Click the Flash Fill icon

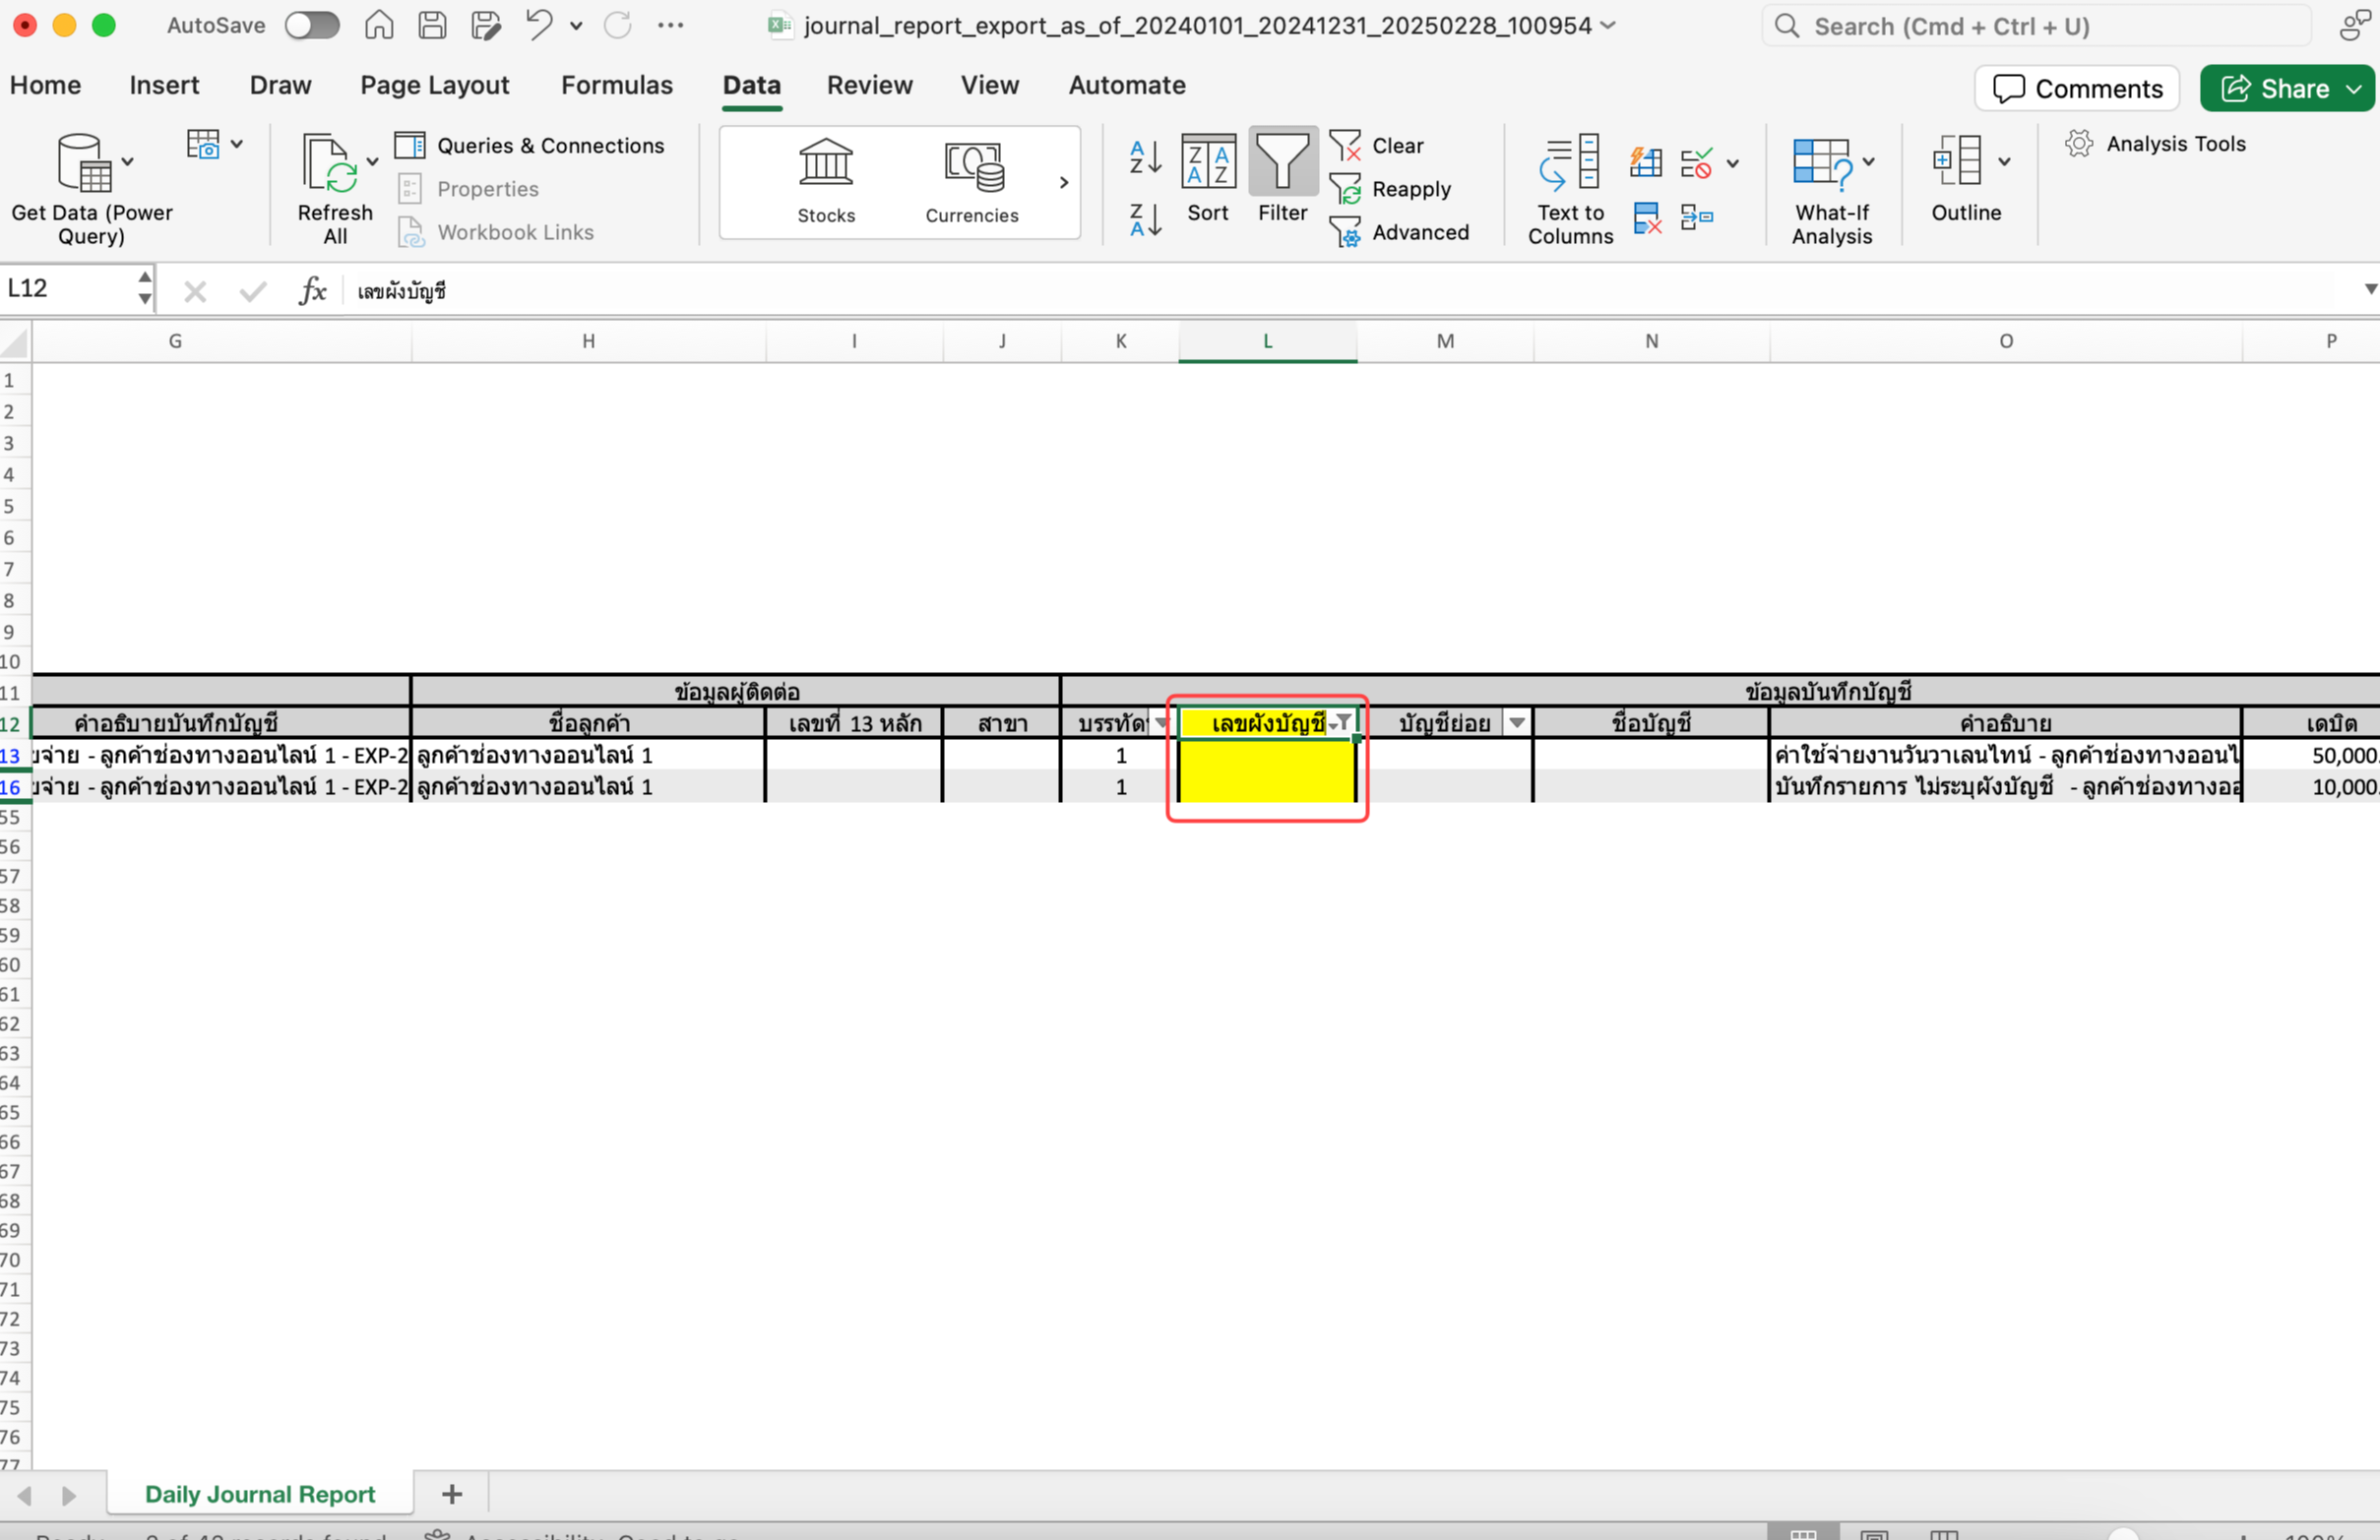(1646, 161)
